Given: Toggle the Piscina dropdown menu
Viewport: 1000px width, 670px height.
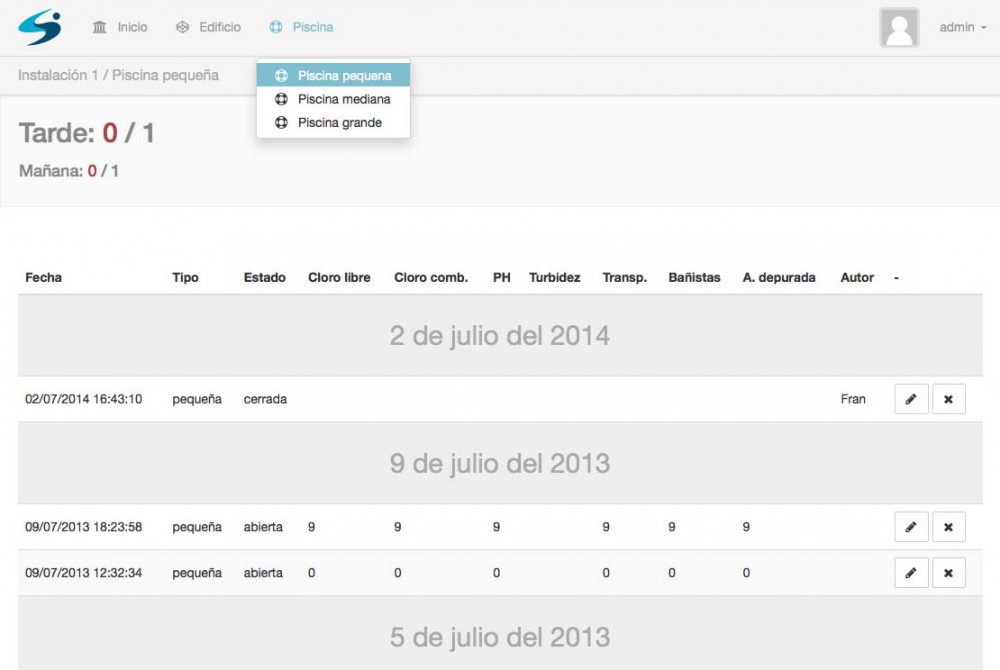Looking at the screenshot, I should pos(302,28).
